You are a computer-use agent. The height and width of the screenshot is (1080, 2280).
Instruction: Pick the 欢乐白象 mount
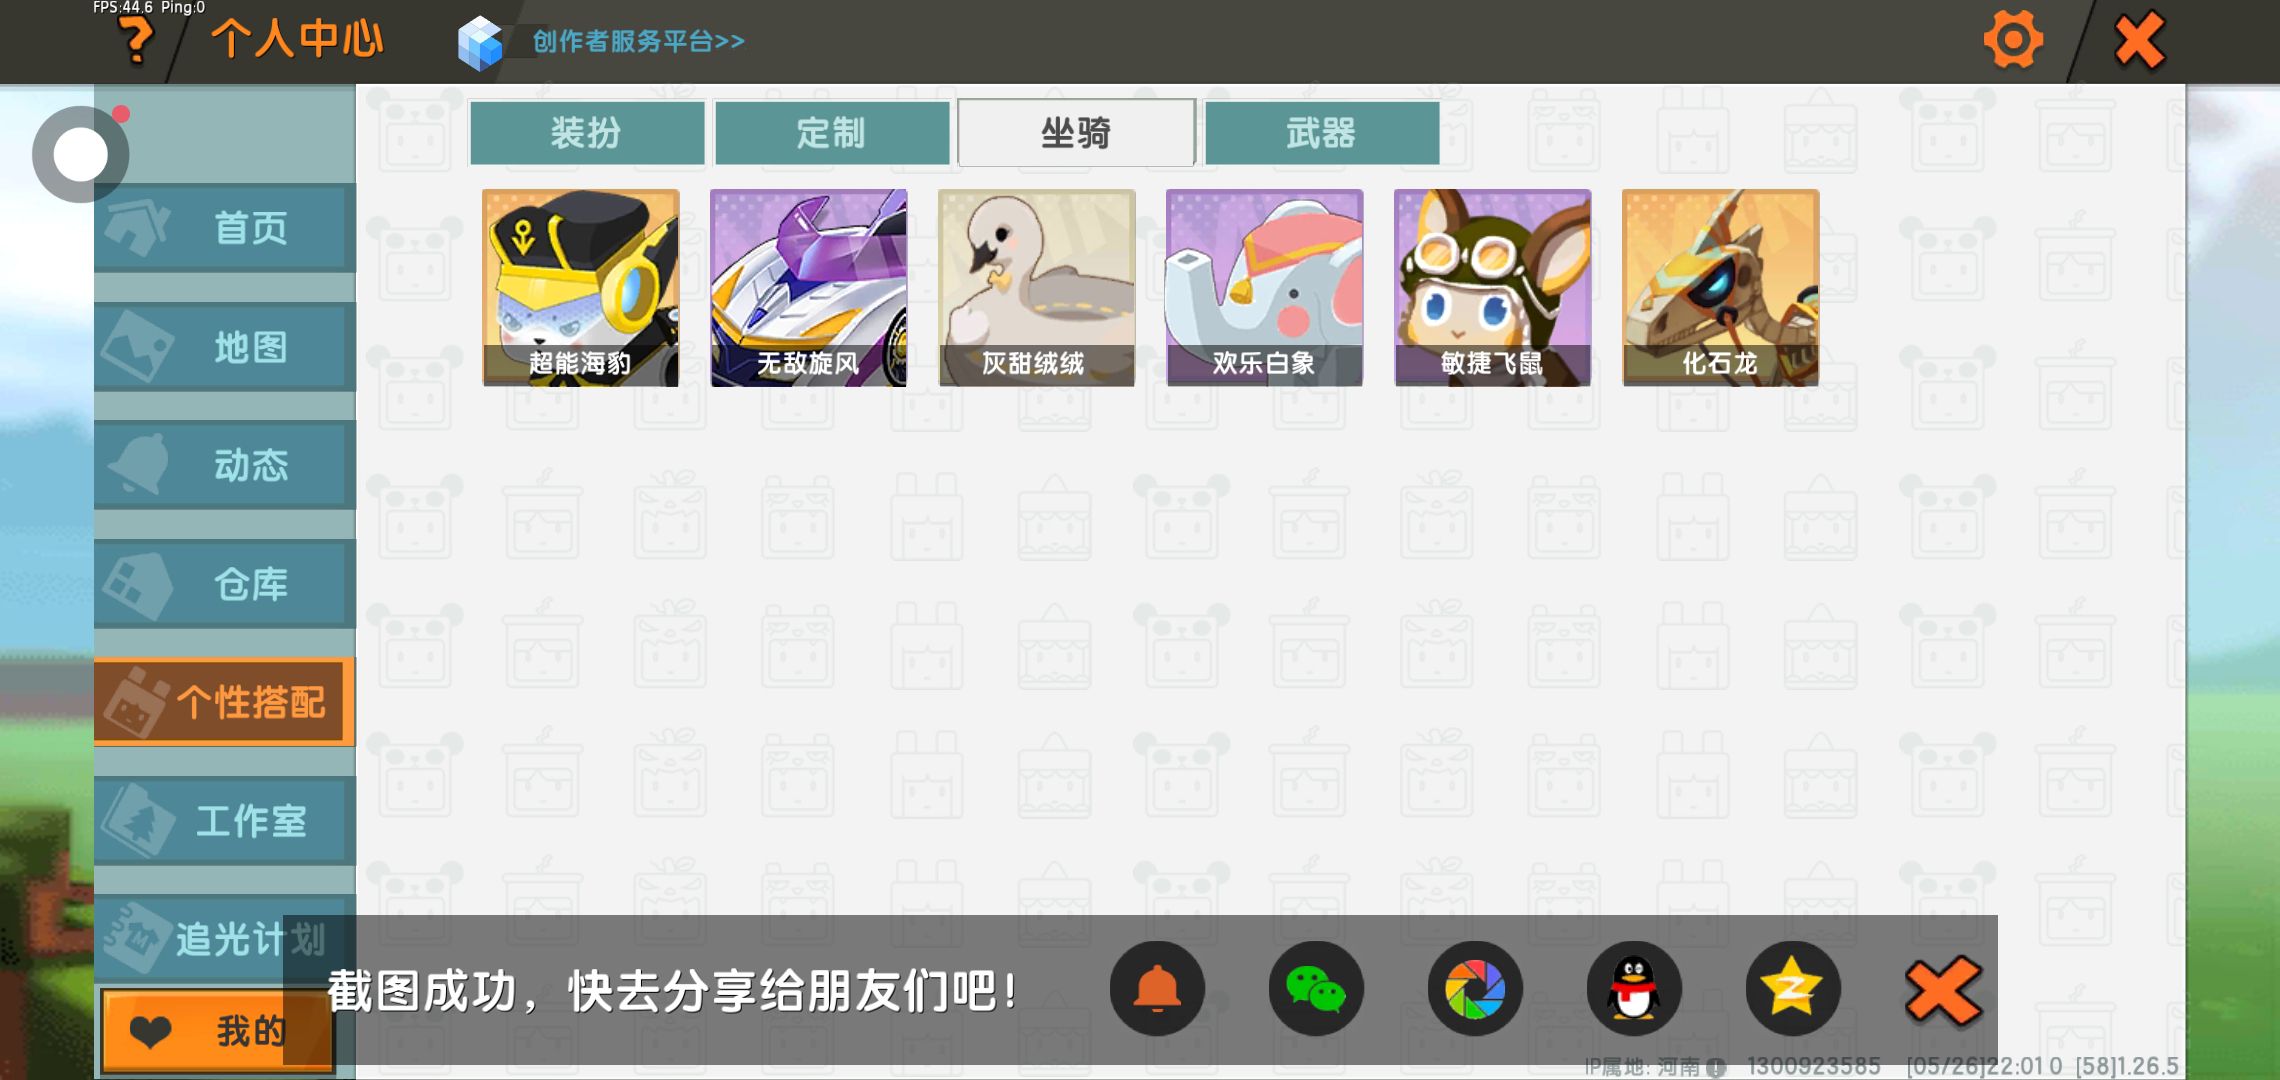1265,288
